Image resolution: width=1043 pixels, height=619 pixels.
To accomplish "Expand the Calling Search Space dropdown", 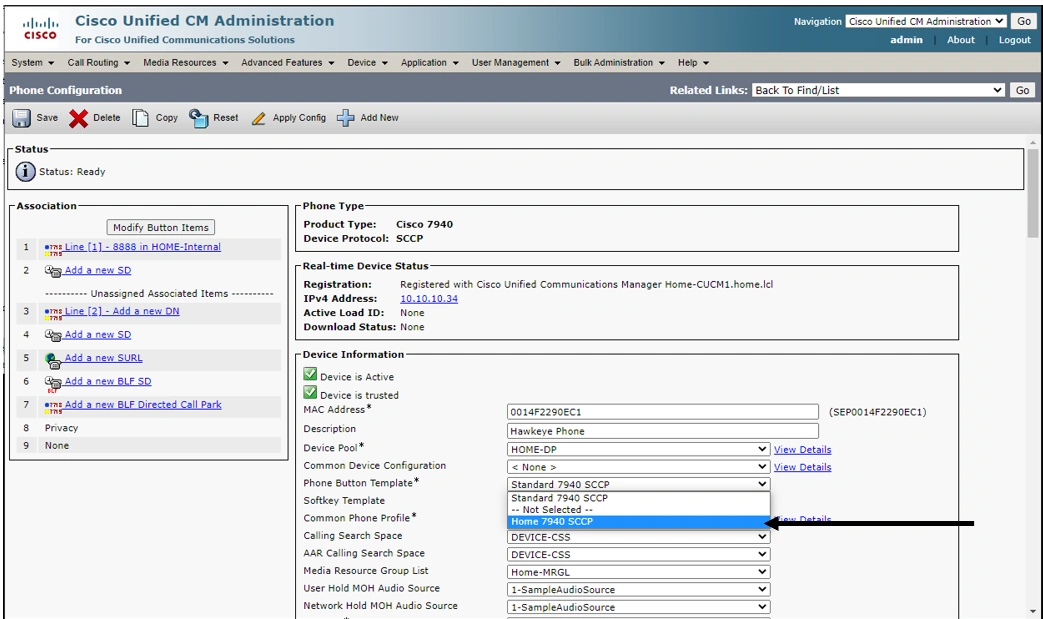I will [x=639, y=537].
